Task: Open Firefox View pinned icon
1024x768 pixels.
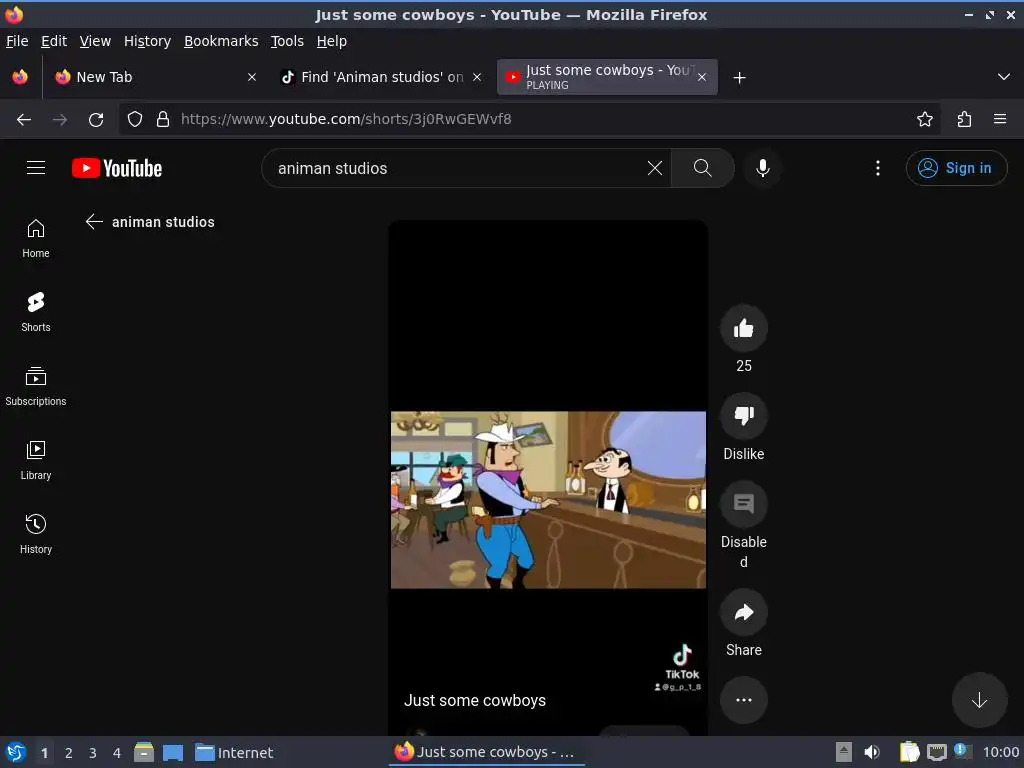Action: pyautogui.click(x=20, y=77)
